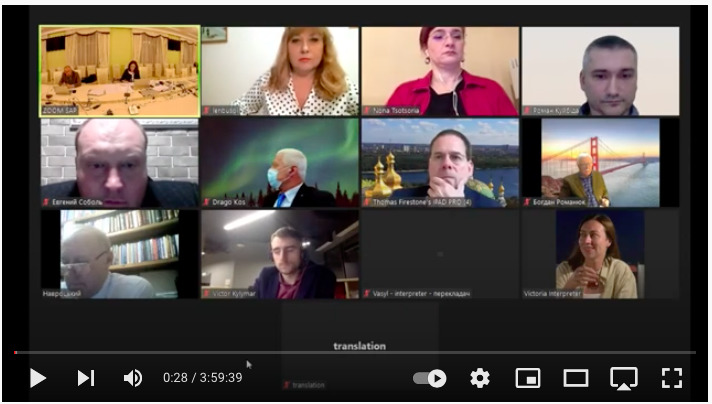Select the ZOOM conference room tile
Image resolution: width=712 pixels, height=404 pixels.
point(119,70)
